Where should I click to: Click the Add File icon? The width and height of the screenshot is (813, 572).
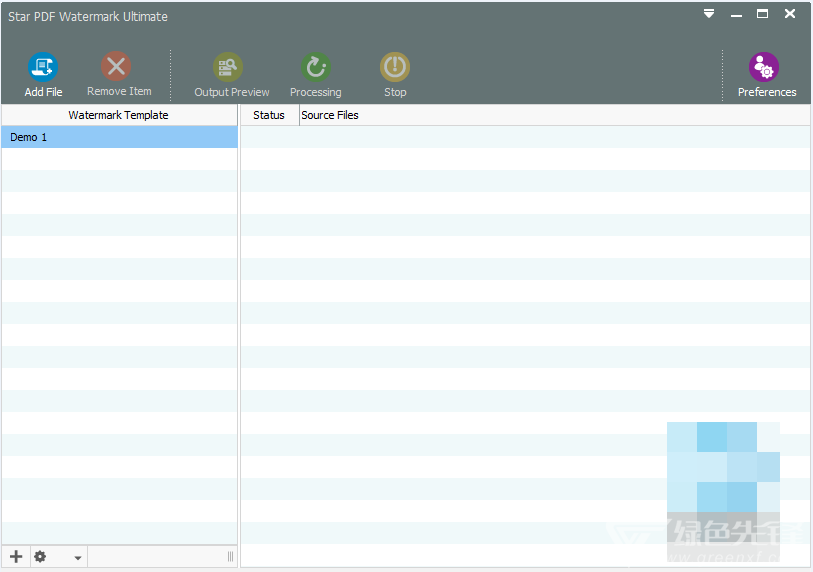(x=43, y=67)
